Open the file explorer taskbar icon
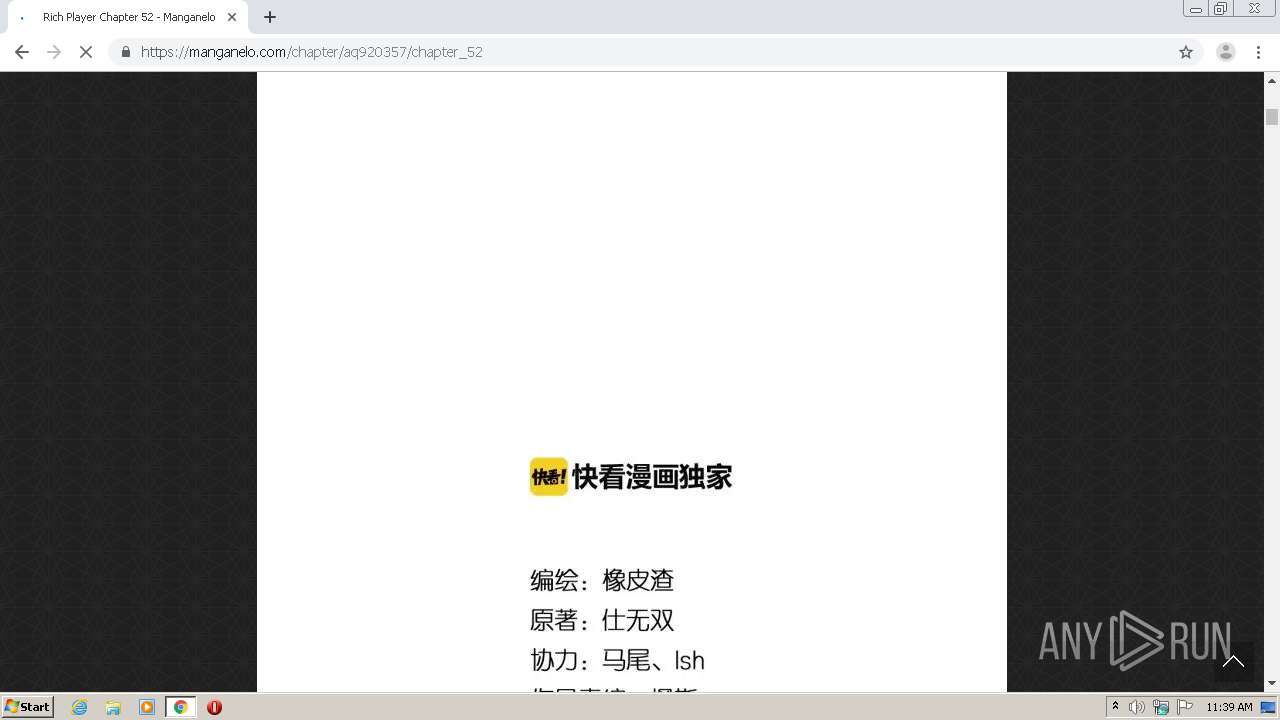The height and width of the screenshot is (720, 1280). click(x=113, y=707)
